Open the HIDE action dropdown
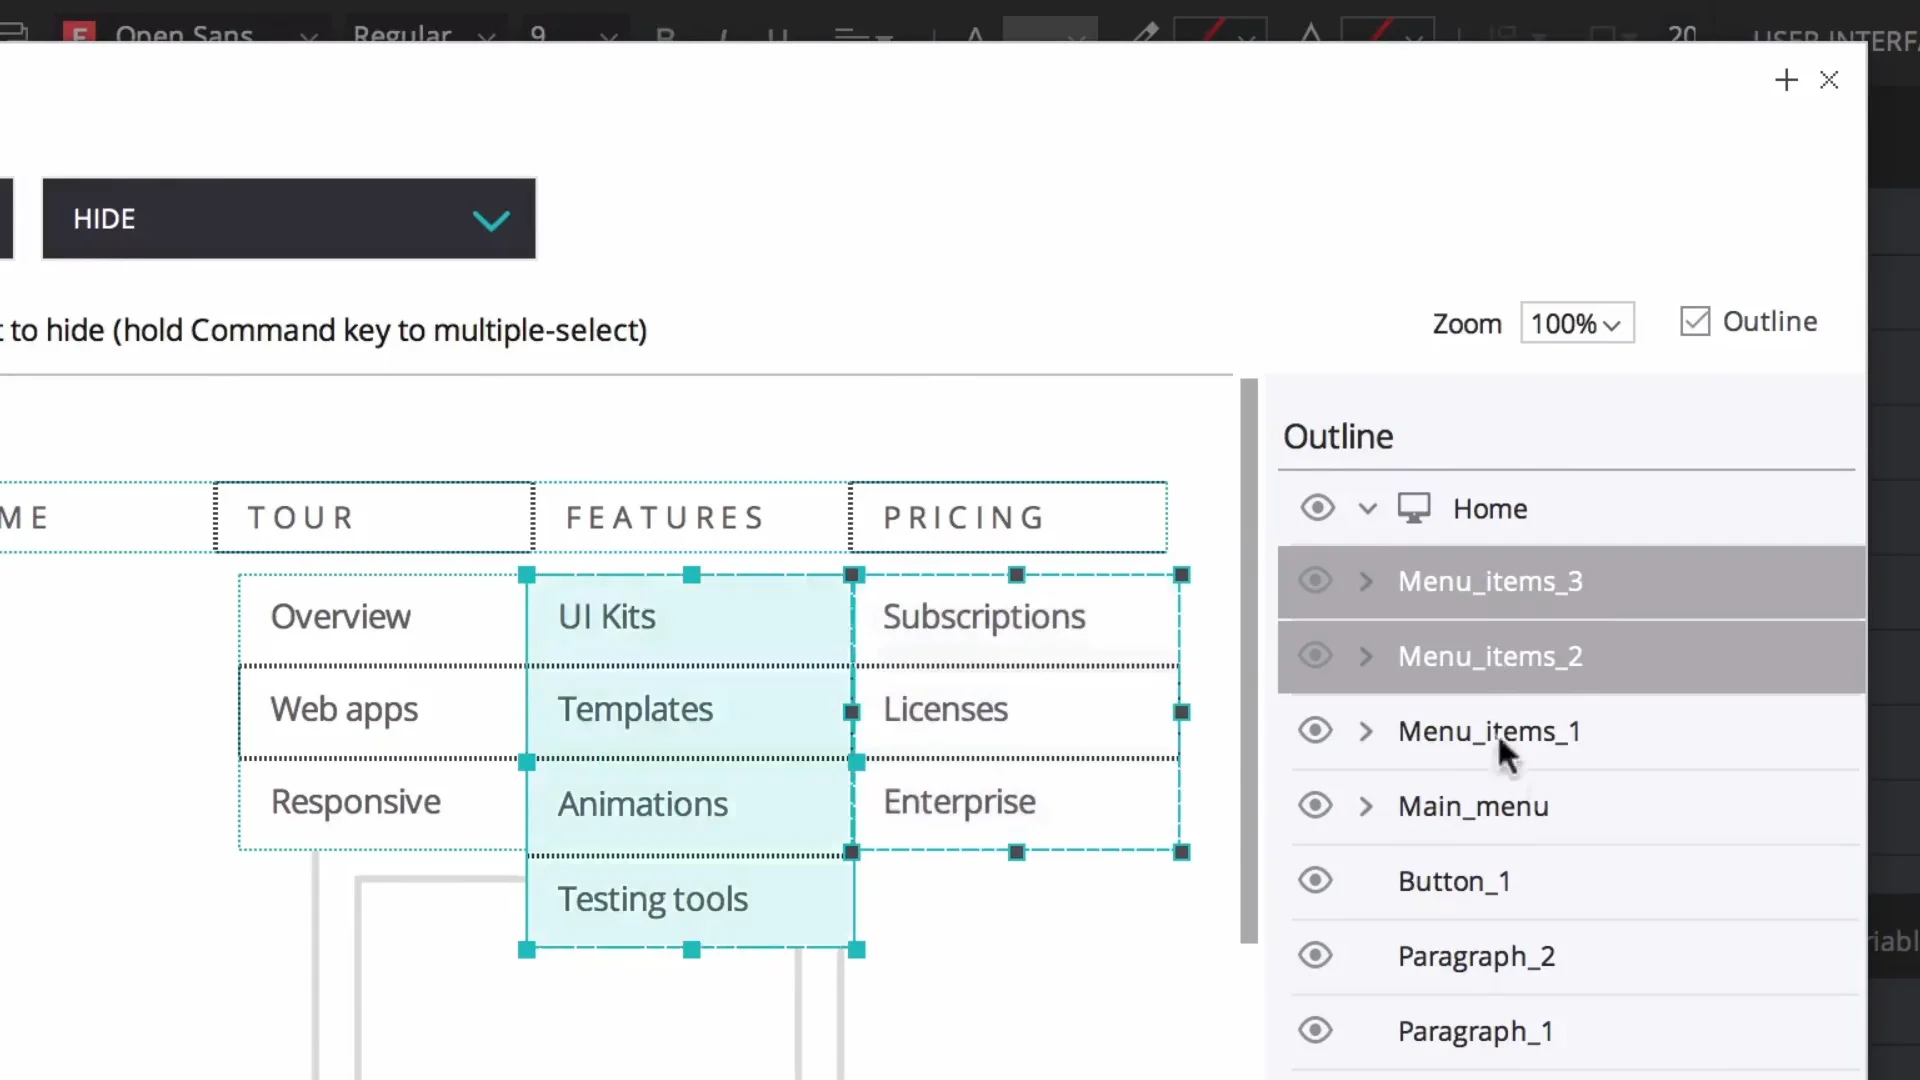 [x=289, y=219]
